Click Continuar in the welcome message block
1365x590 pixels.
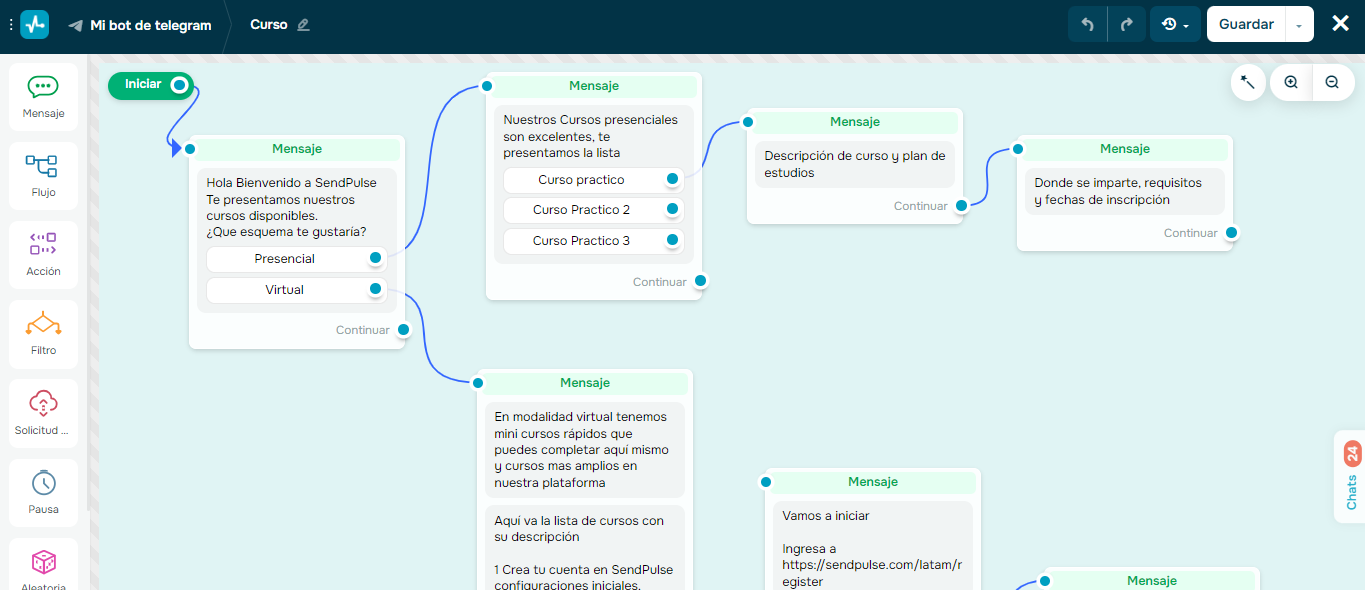363,330
